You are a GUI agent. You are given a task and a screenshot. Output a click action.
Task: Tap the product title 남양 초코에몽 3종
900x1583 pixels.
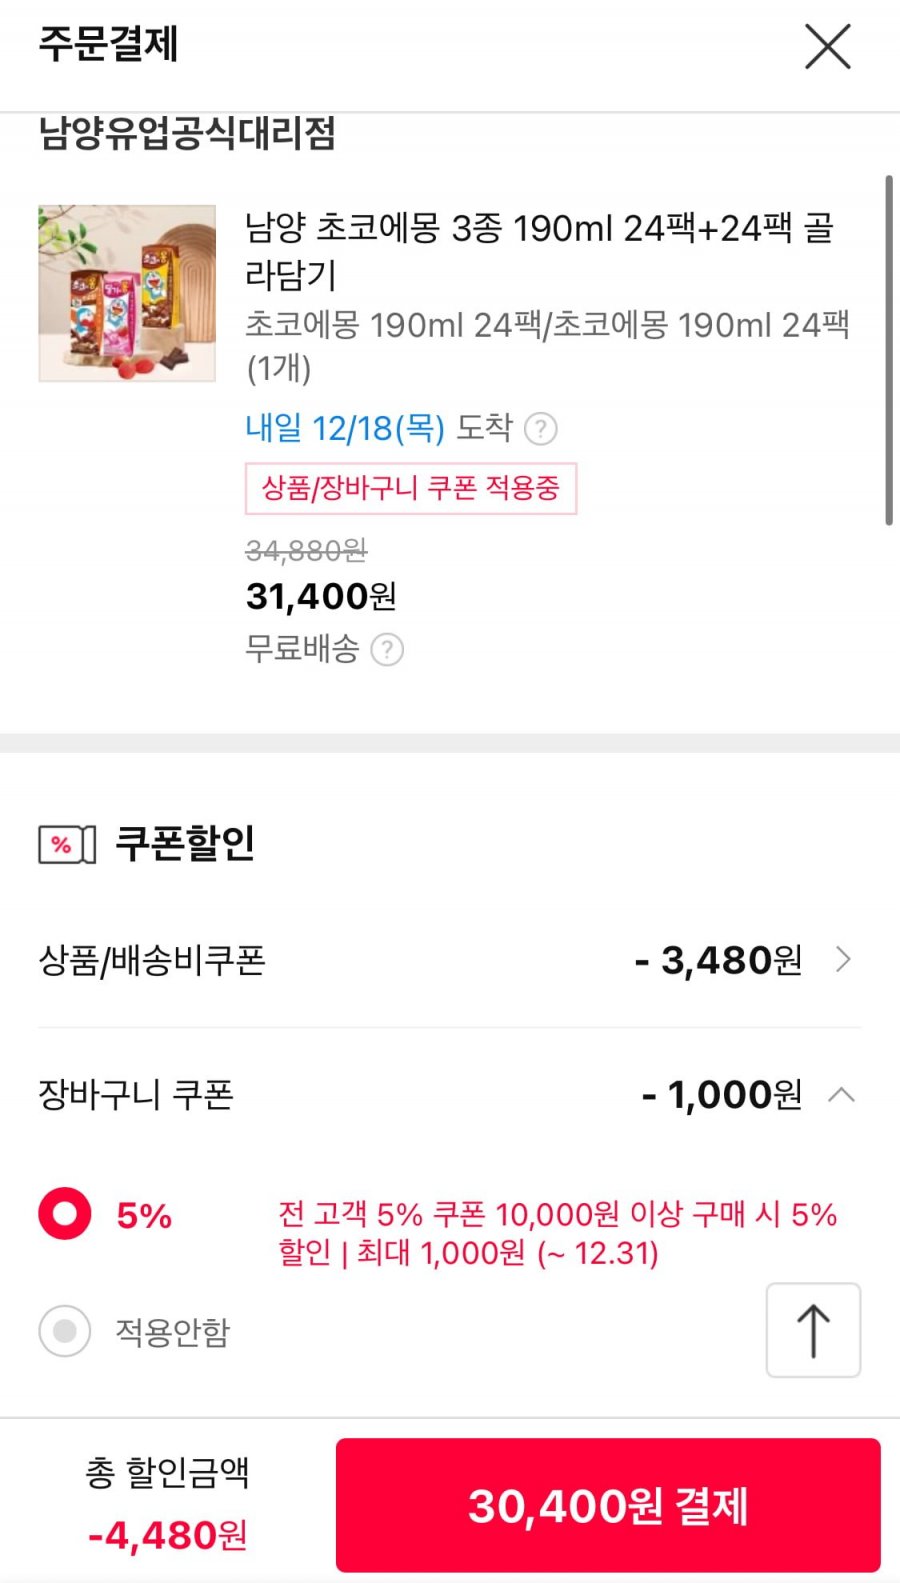click(x=540, y=251)
